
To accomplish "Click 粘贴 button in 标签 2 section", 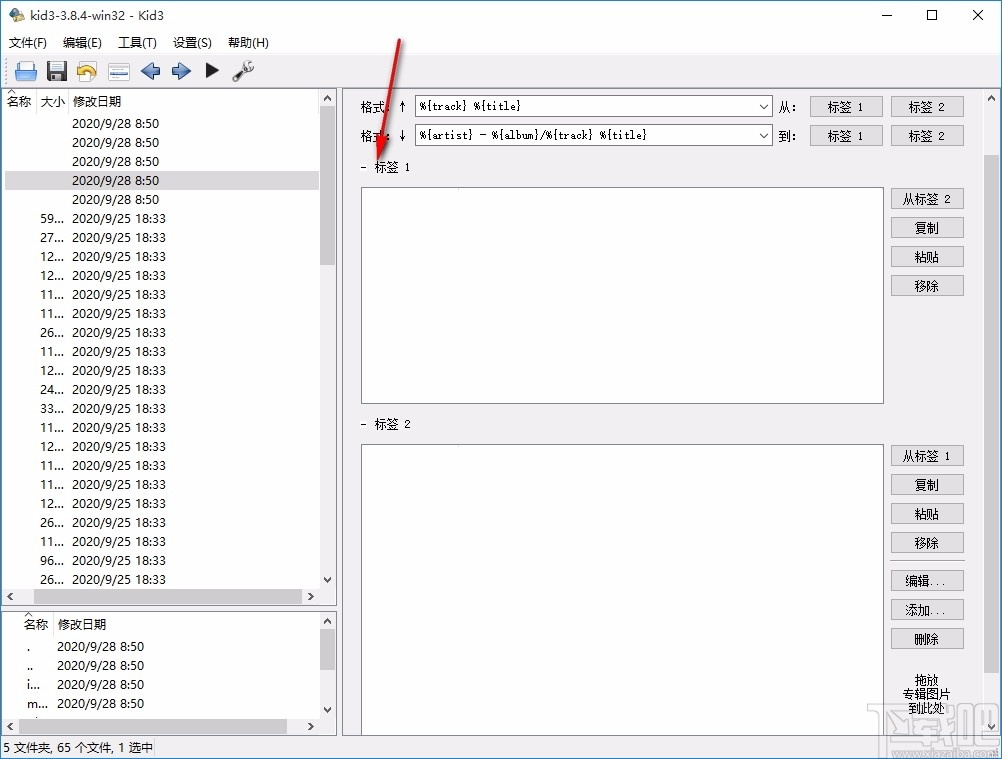I will pyautogui.click(x=927, y=514).
